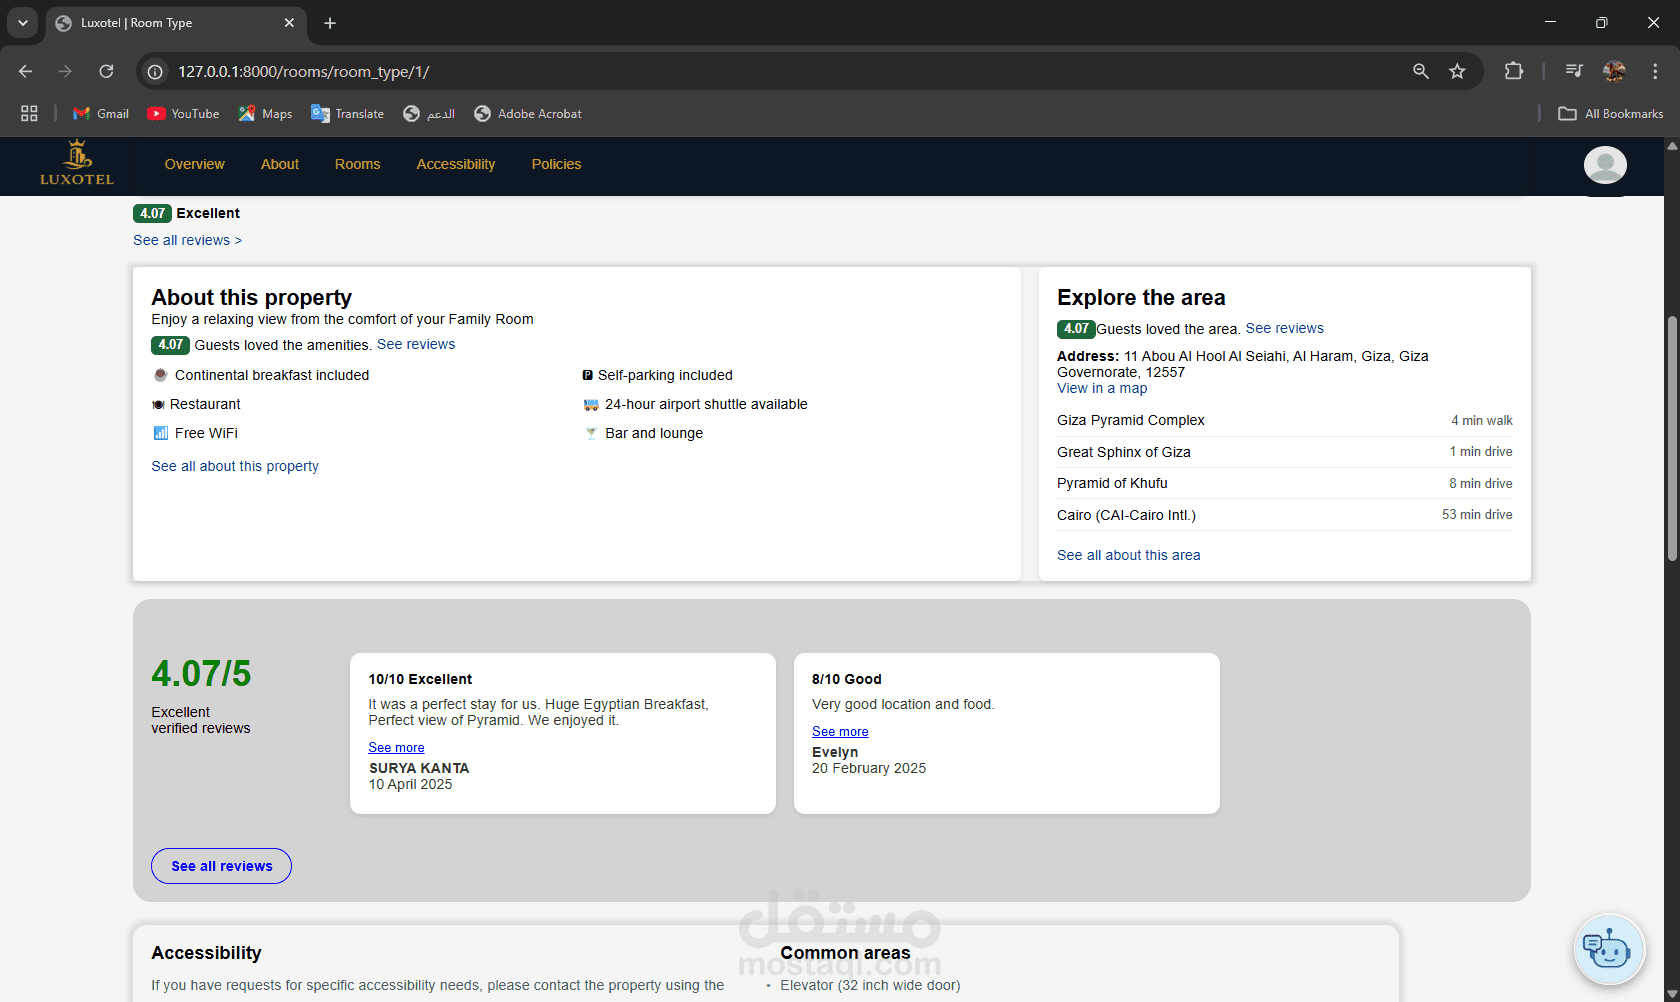
Task: Open the Chrome three-dot menu
Action: pos(1655,72)
